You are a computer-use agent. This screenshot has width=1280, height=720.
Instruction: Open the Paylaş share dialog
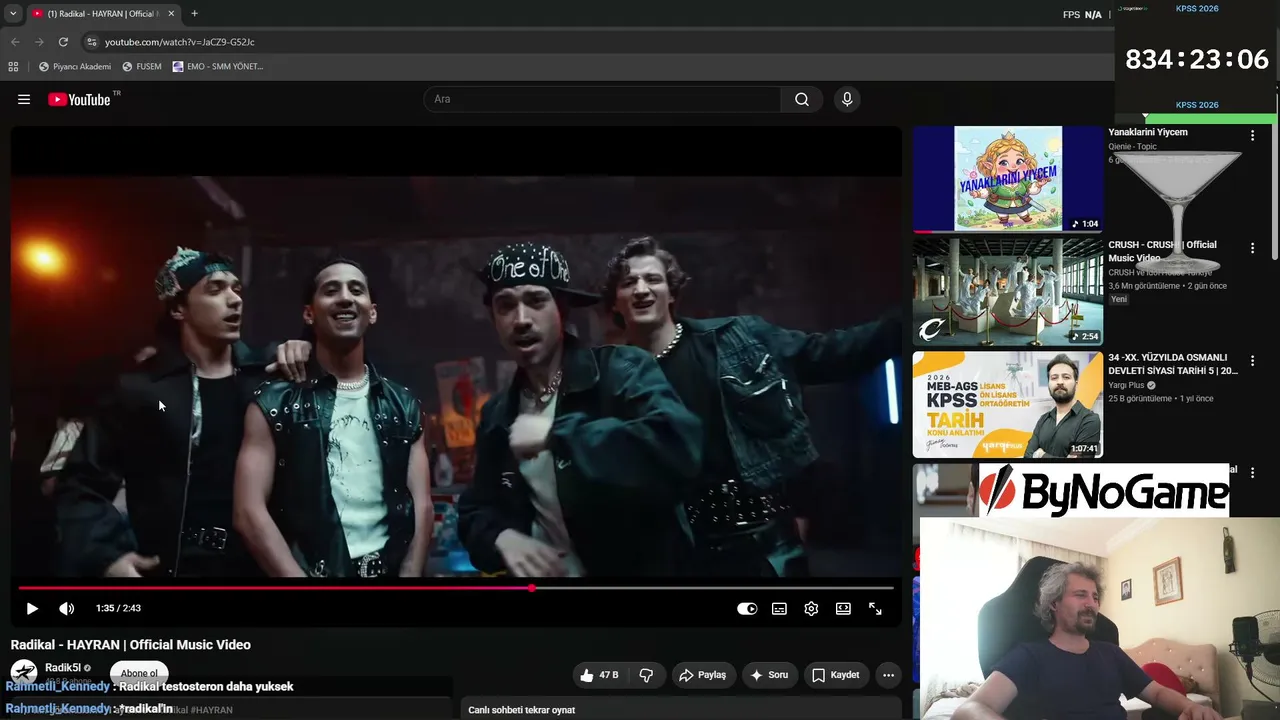[703, 675]
